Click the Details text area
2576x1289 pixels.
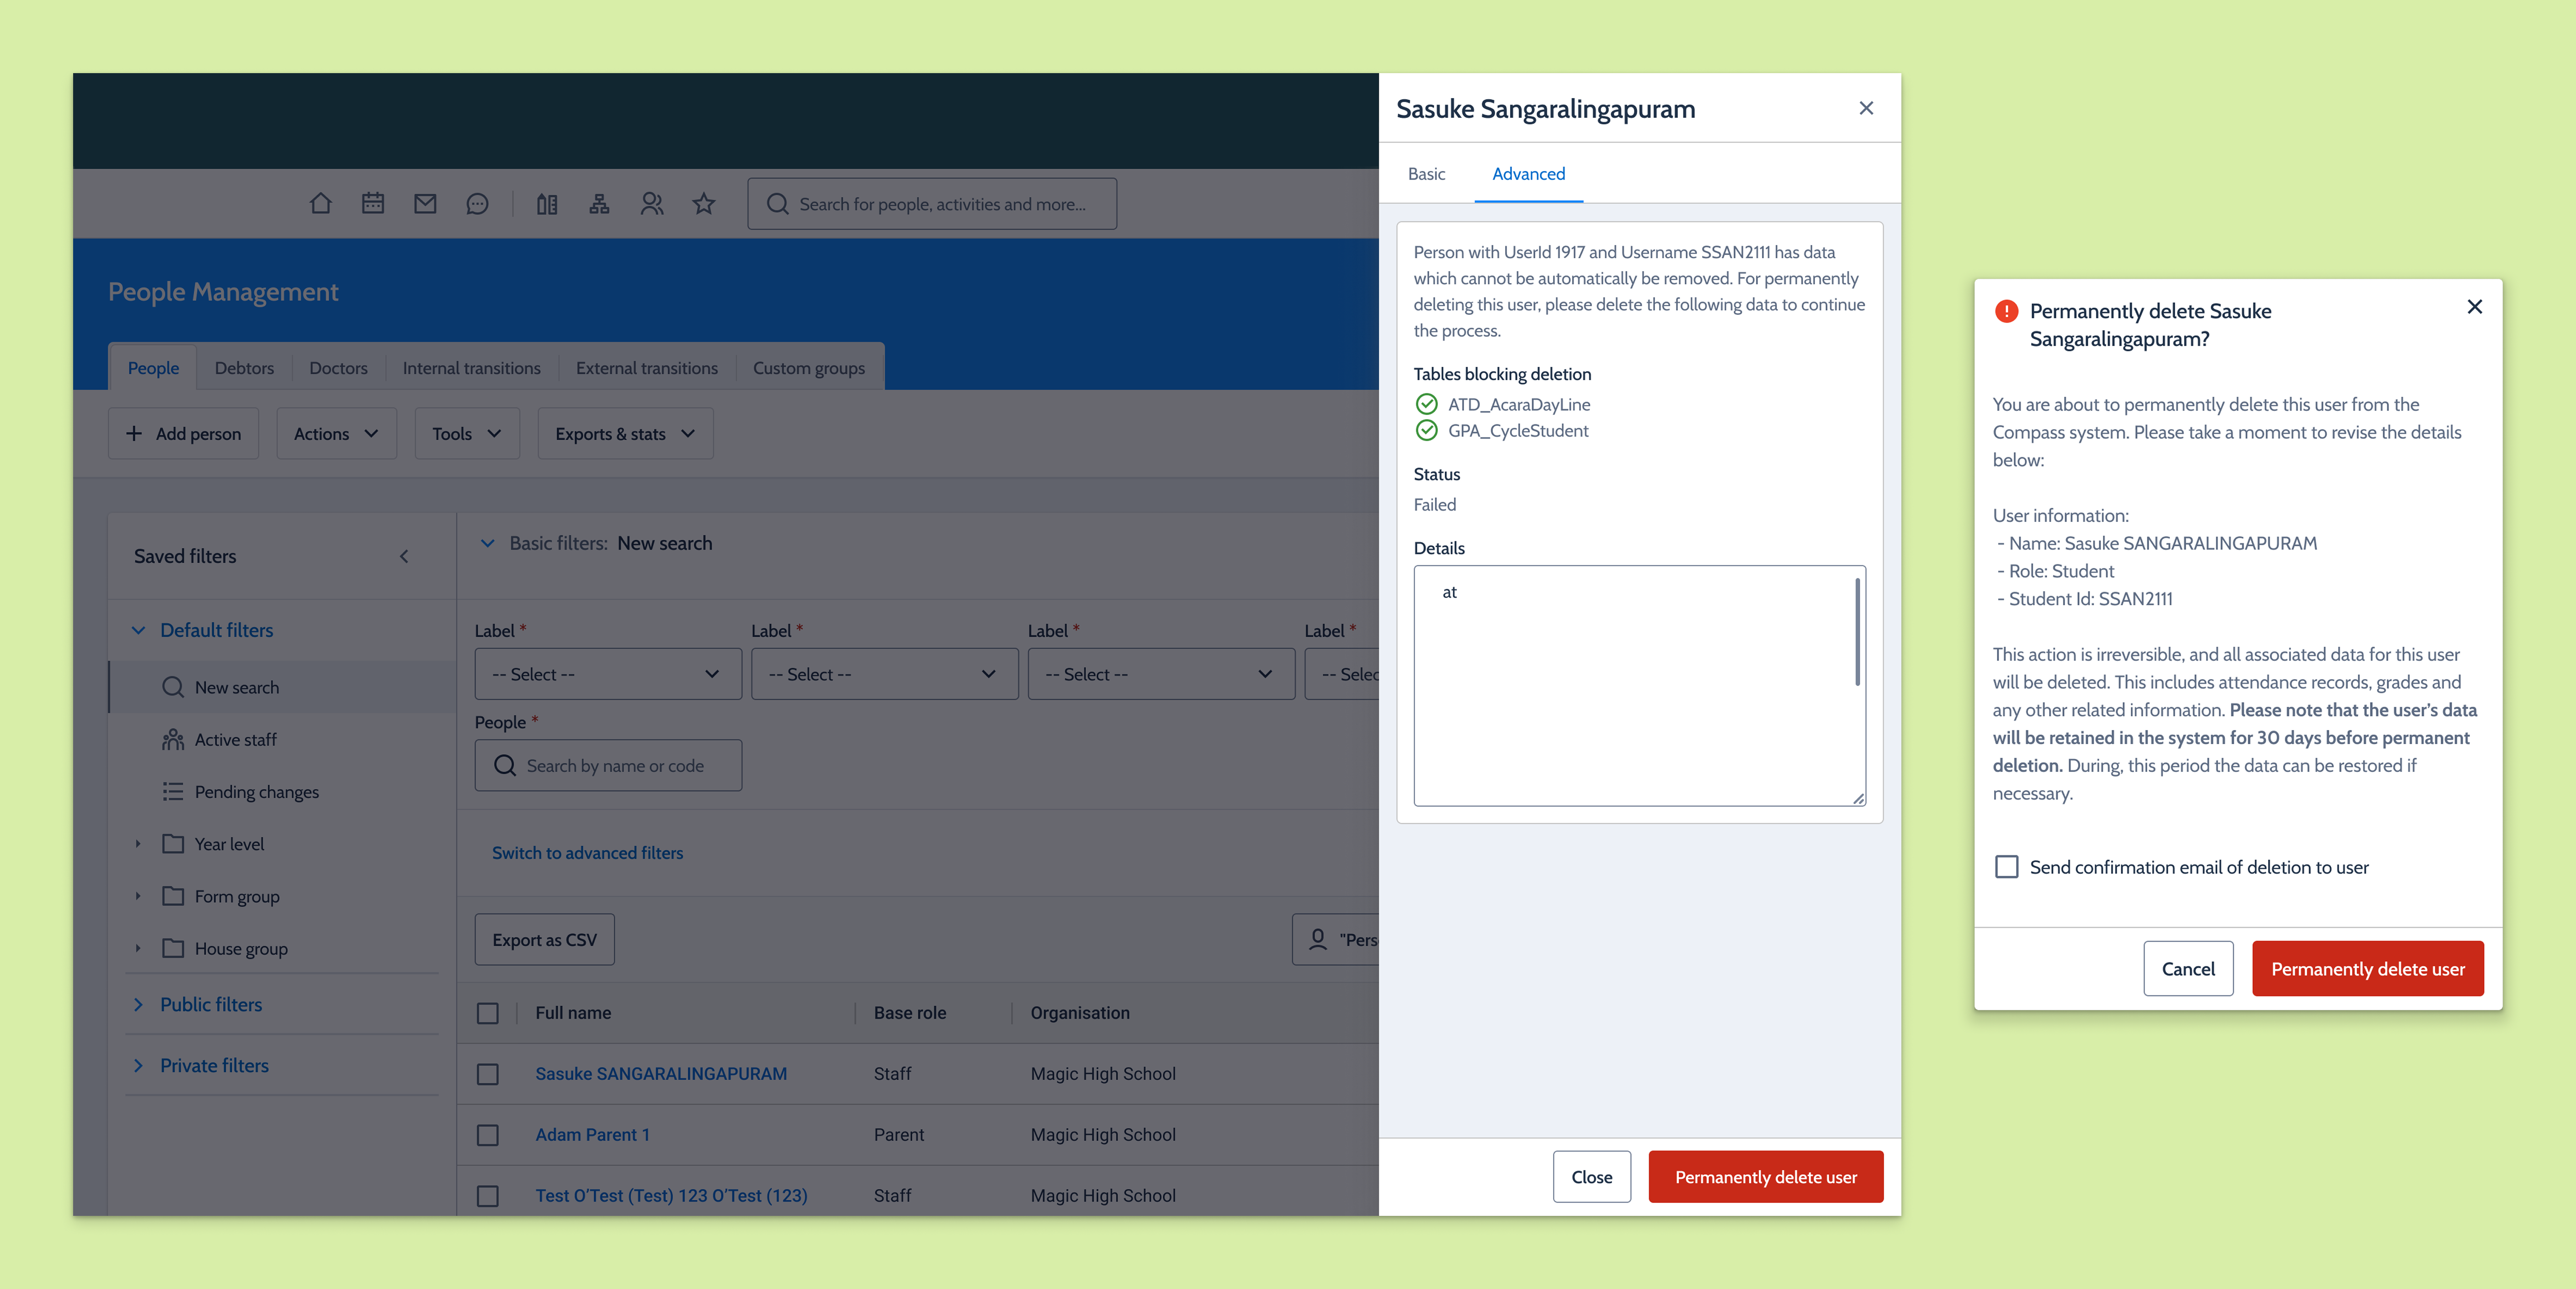coord(1639,686)
